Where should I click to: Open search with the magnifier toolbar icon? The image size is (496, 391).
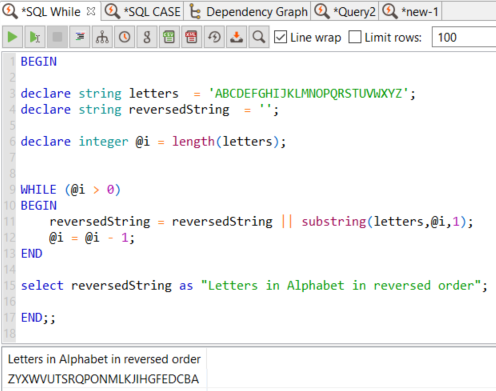pyautogui.click(x=259, y=37)
